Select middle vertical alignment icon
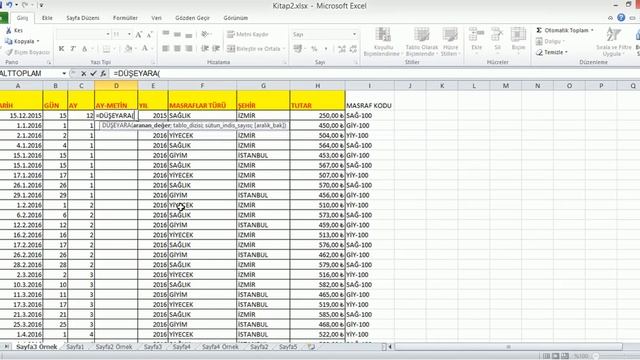 177,34
